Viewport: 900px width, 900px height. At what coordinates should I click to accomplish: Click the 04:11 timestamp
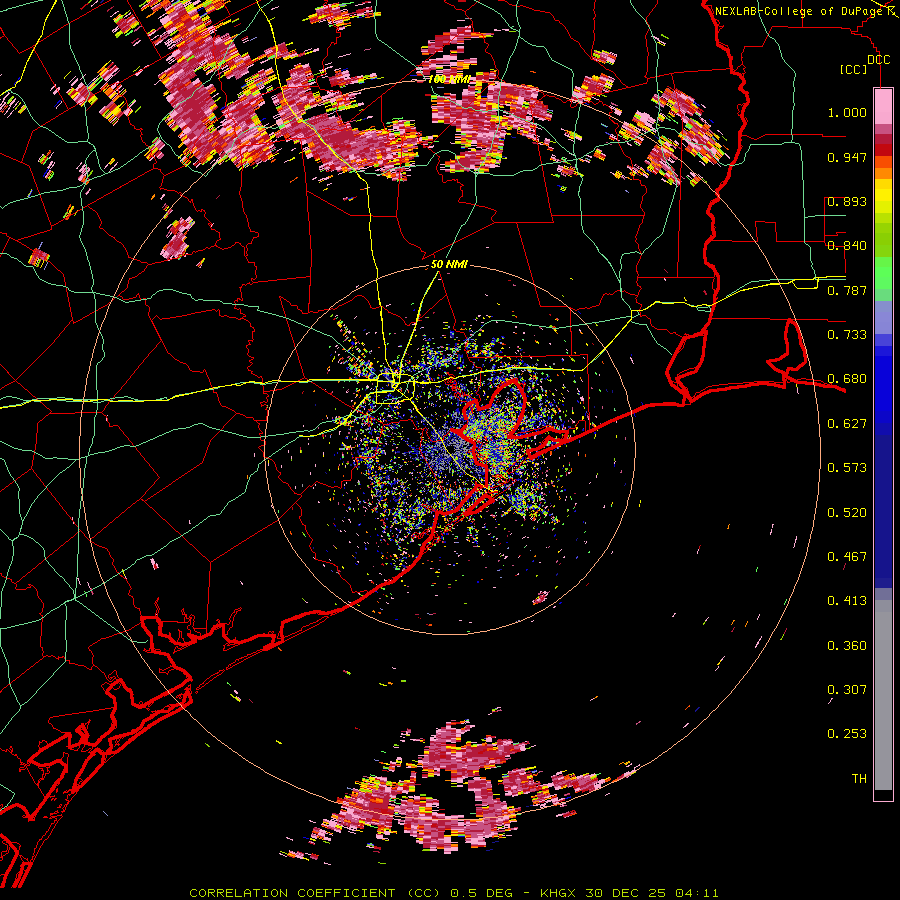[x=696, y=893]
